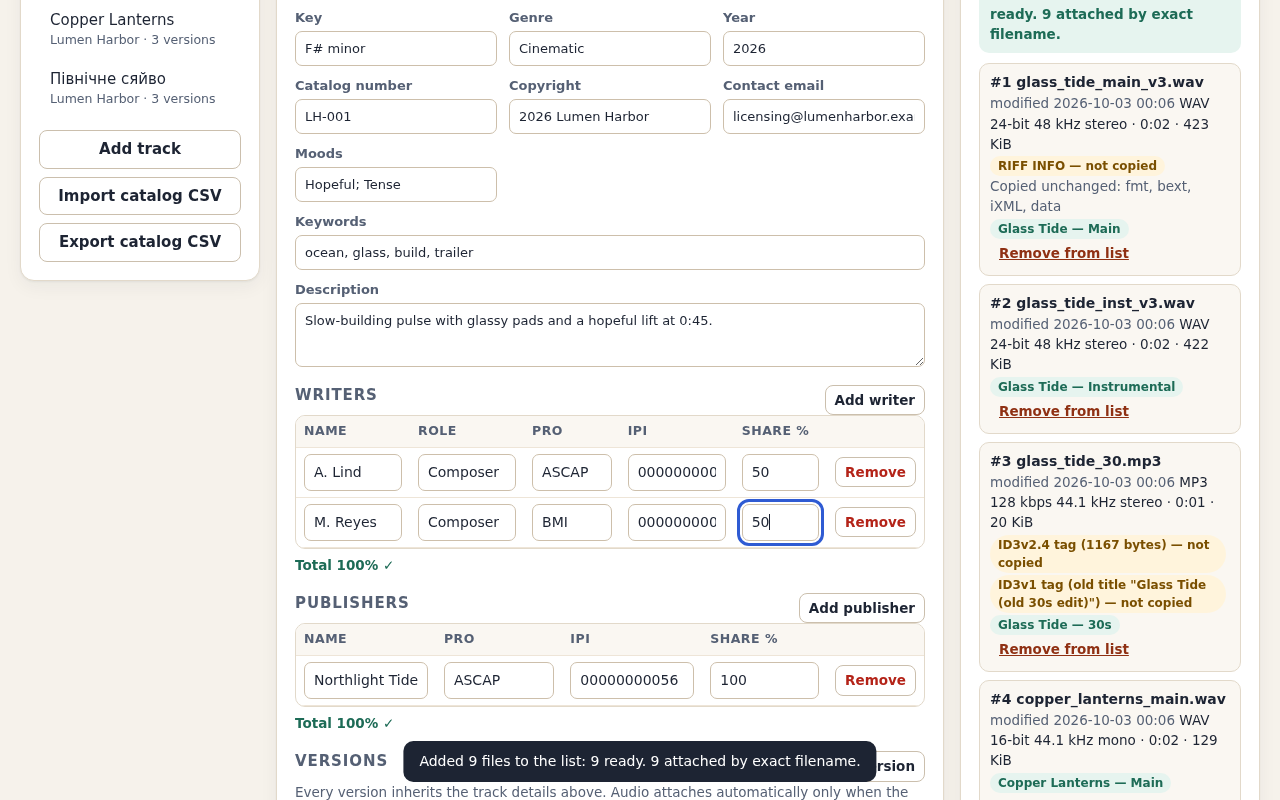Image resolution: width=1280 pixels, height=800 pixels.
Task: Click the Glass Tide — Instrumental tag
Action: [1086, 387]
